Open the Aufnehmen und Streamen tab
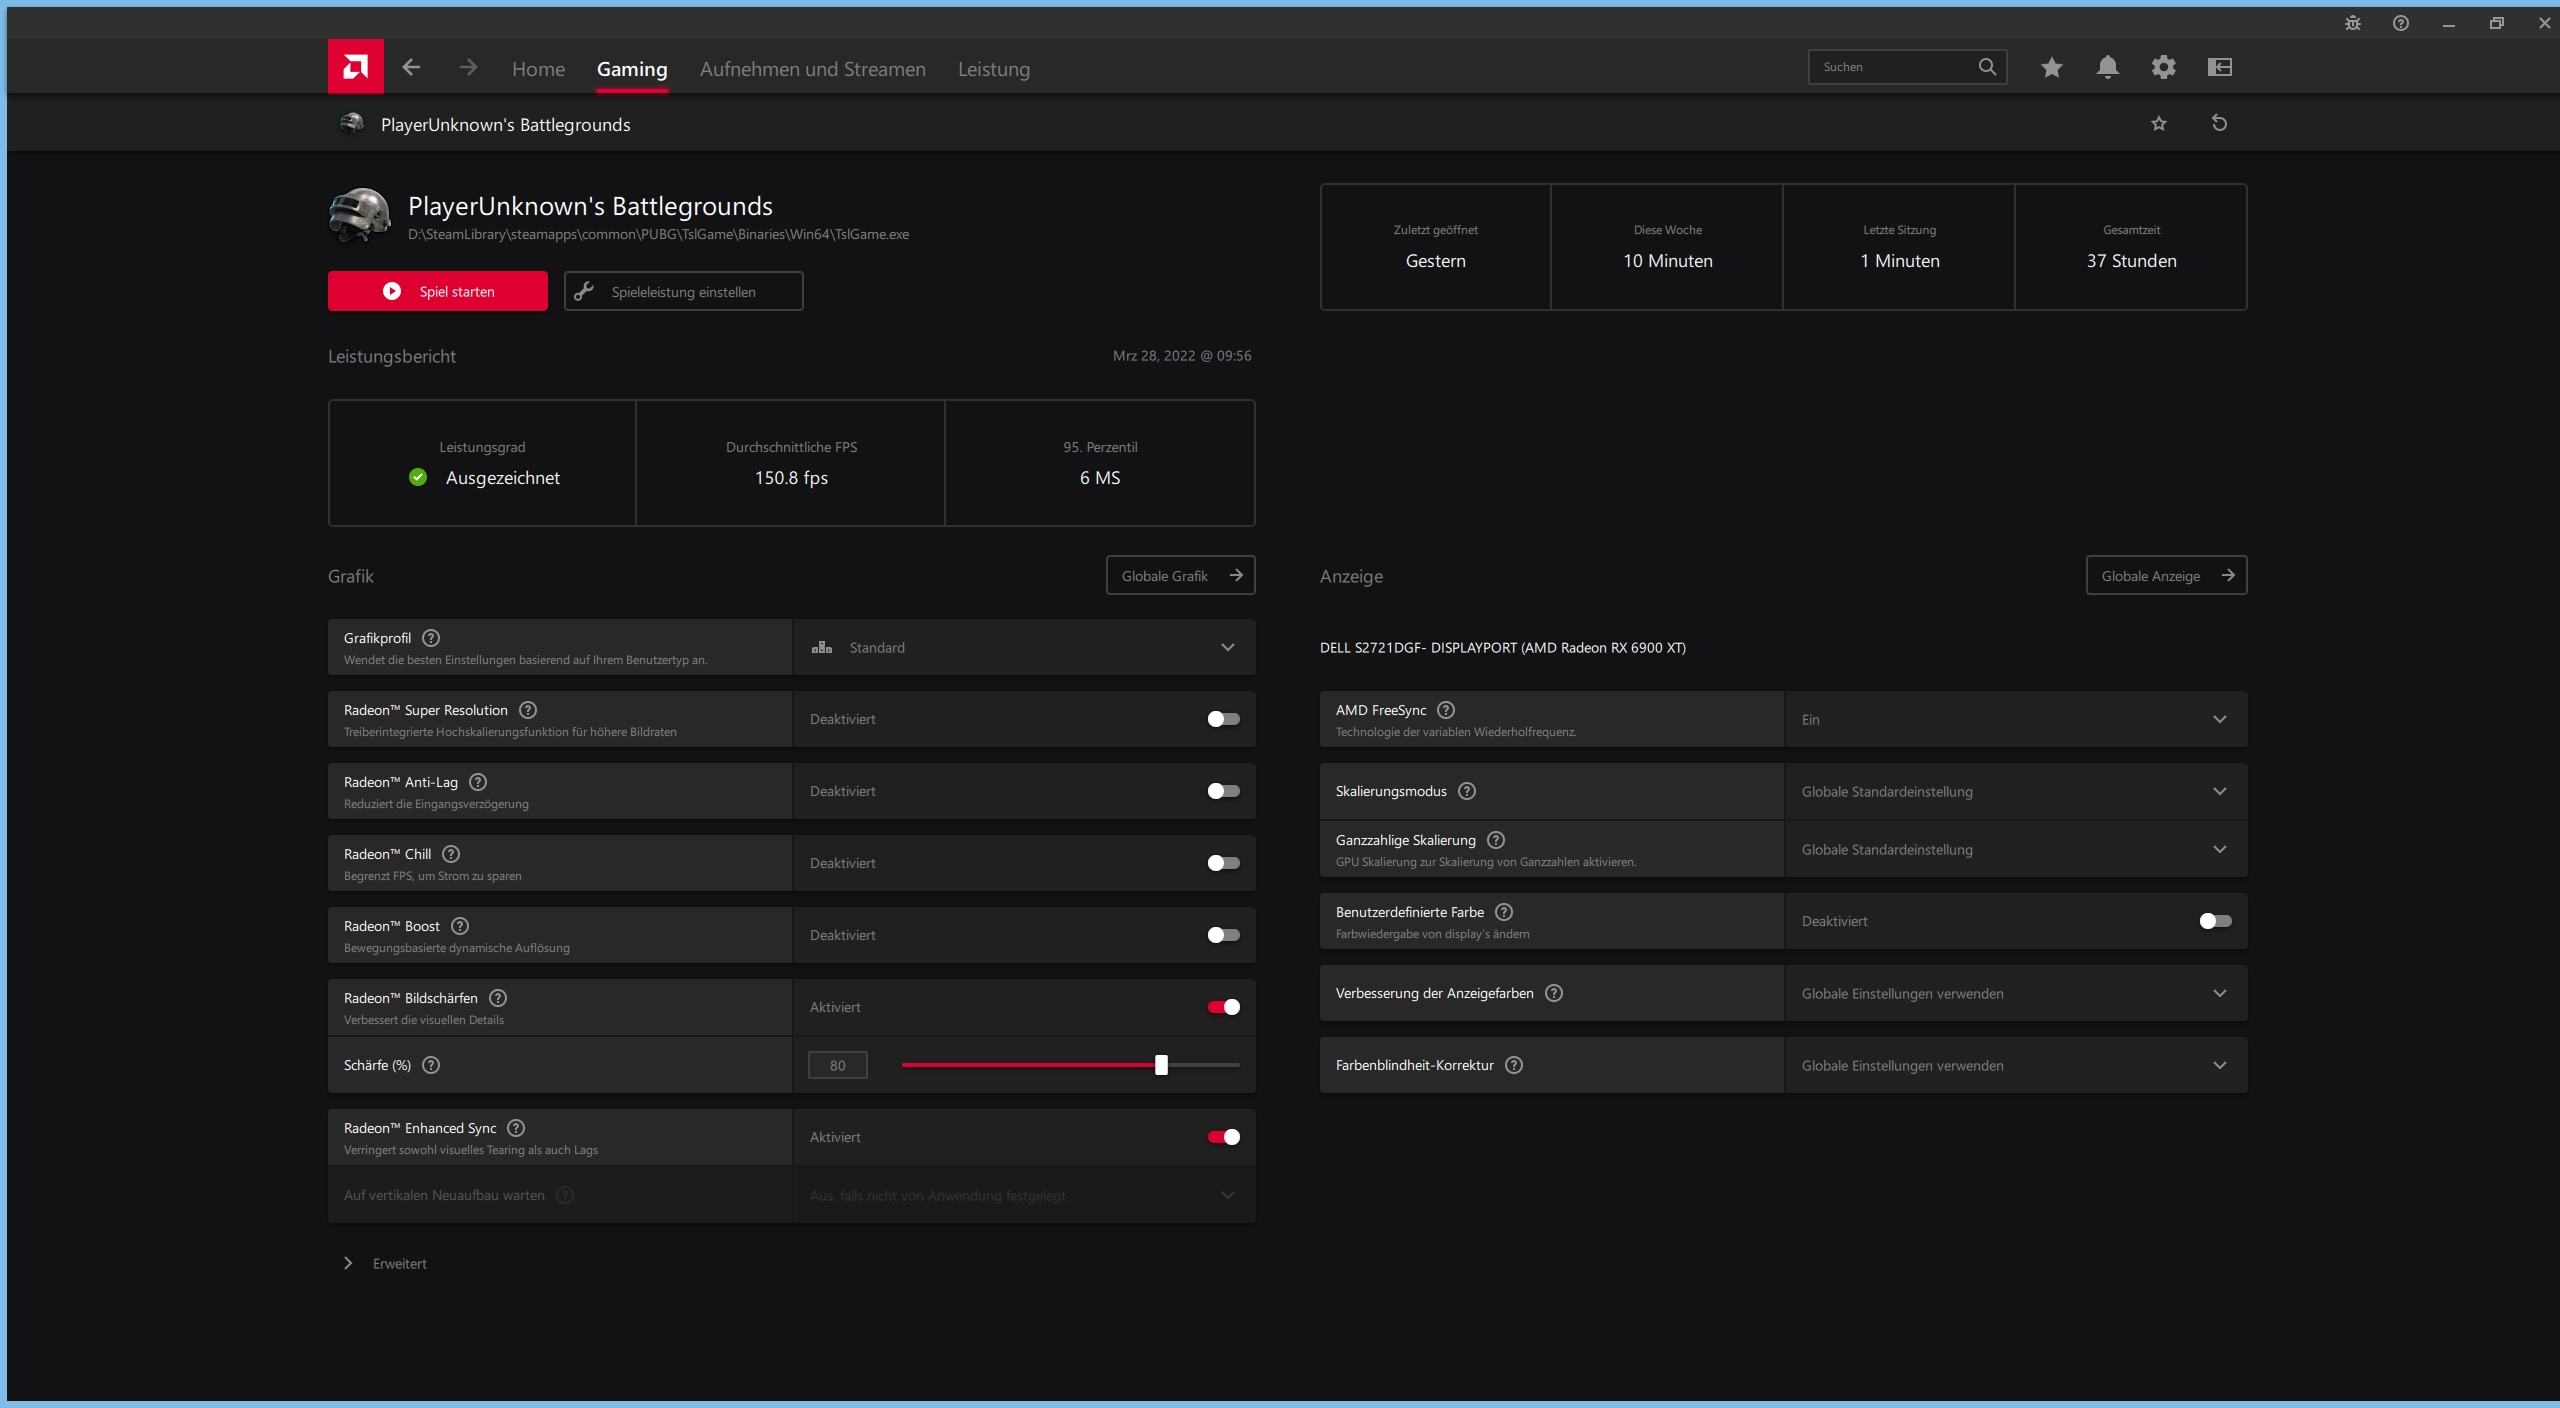This screenshot has width=2560, height=1408. pyautogui.click(x=812, y=69)
